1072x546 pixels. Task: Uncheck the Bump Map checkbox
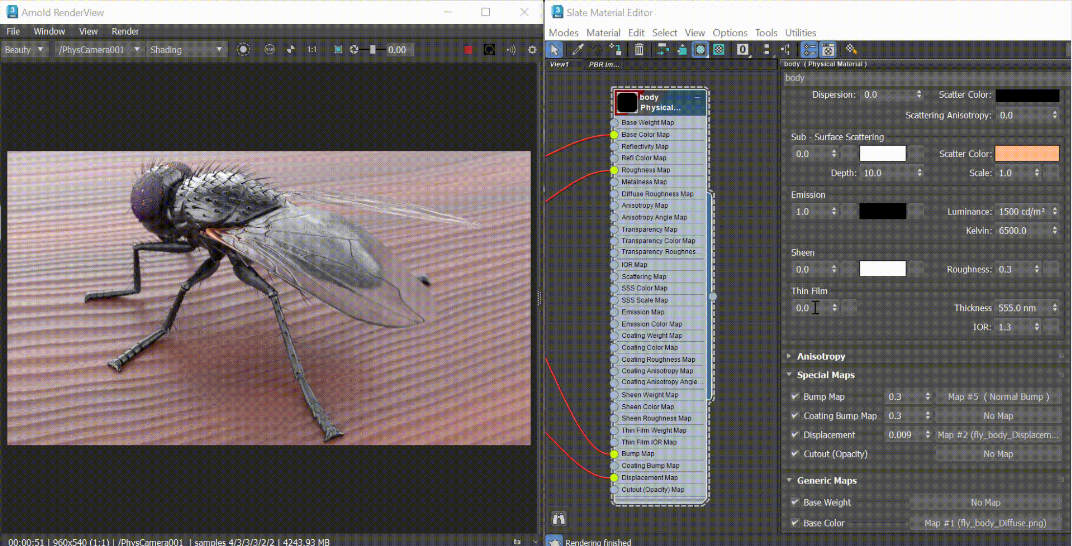coord(795,397)
